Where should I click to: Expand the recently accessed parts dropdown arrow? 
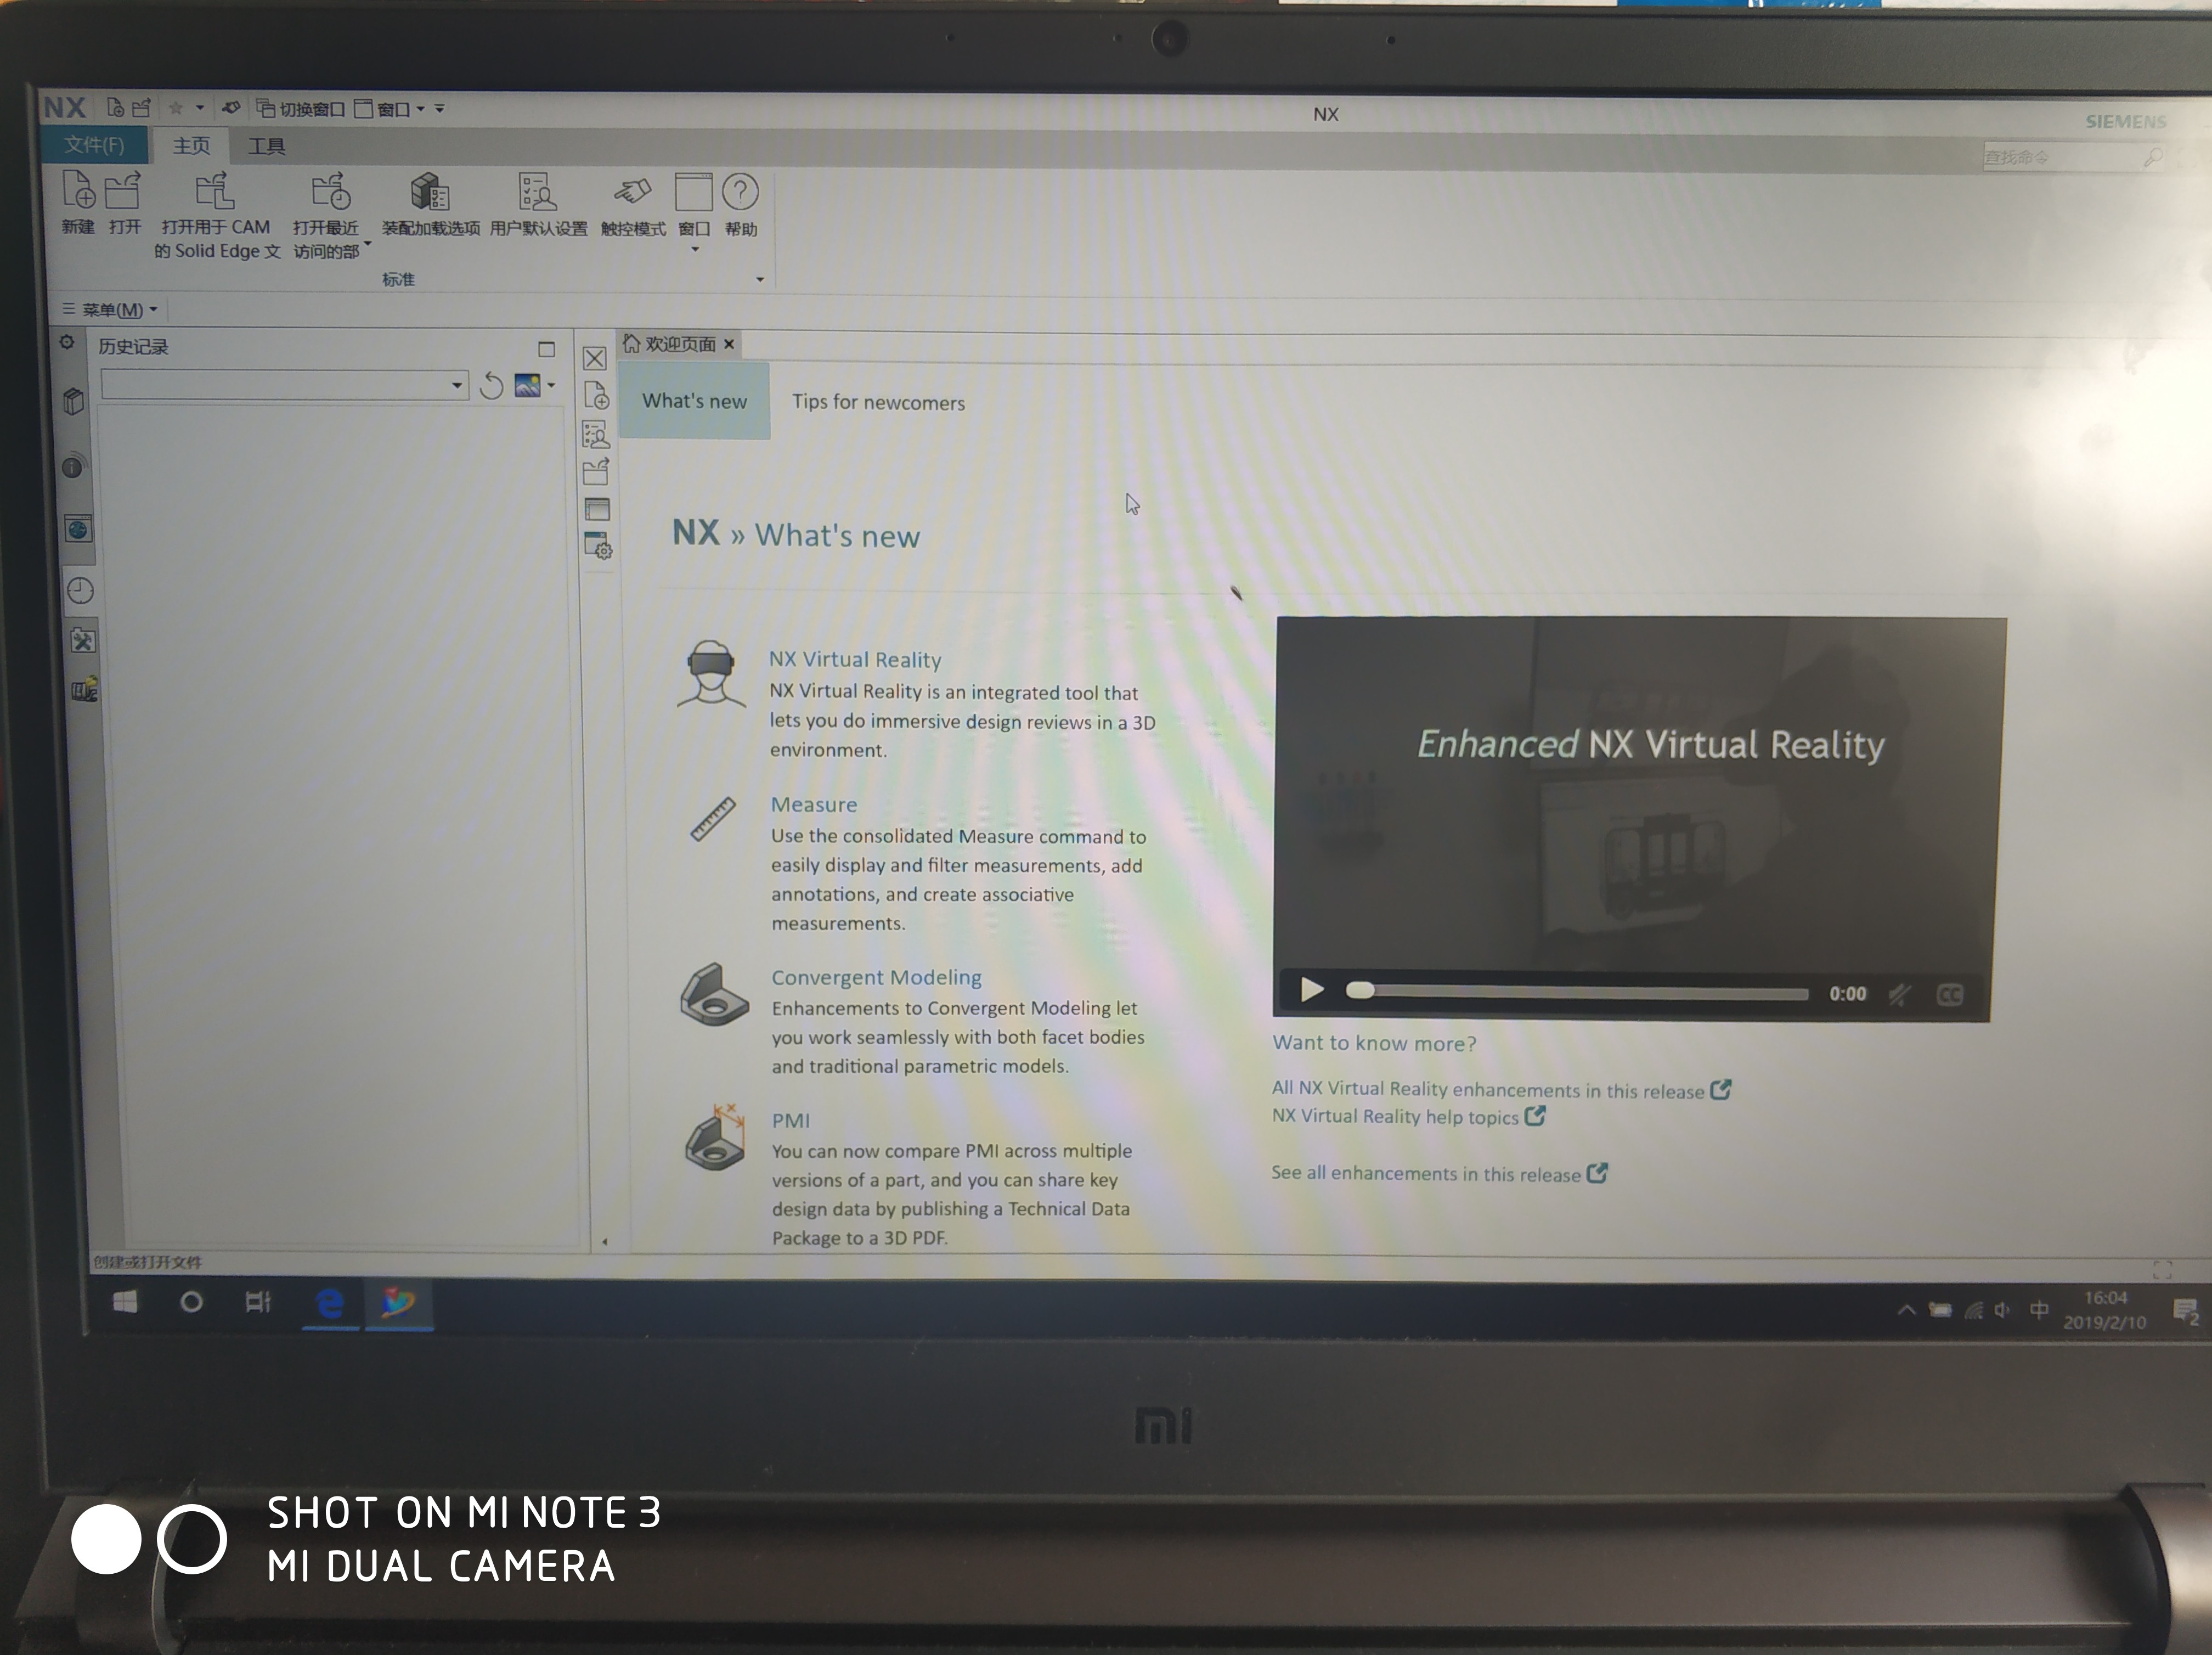click(x=368, y=243)
